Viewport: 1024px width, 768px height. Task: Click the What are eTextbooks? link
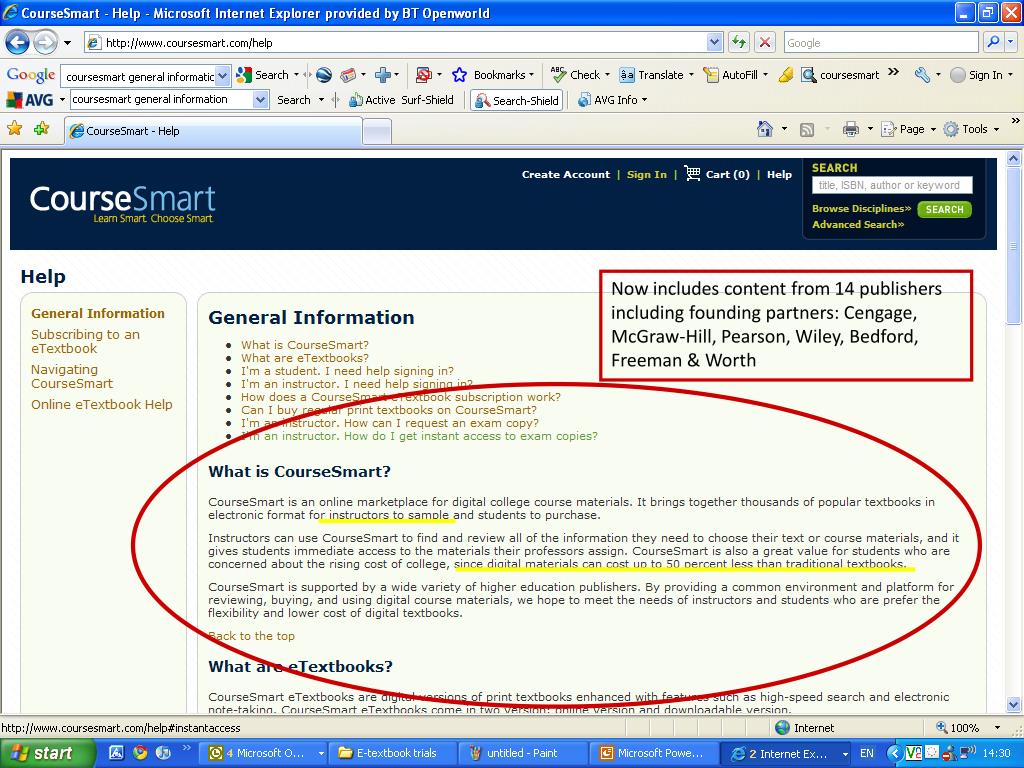[304, 358]
